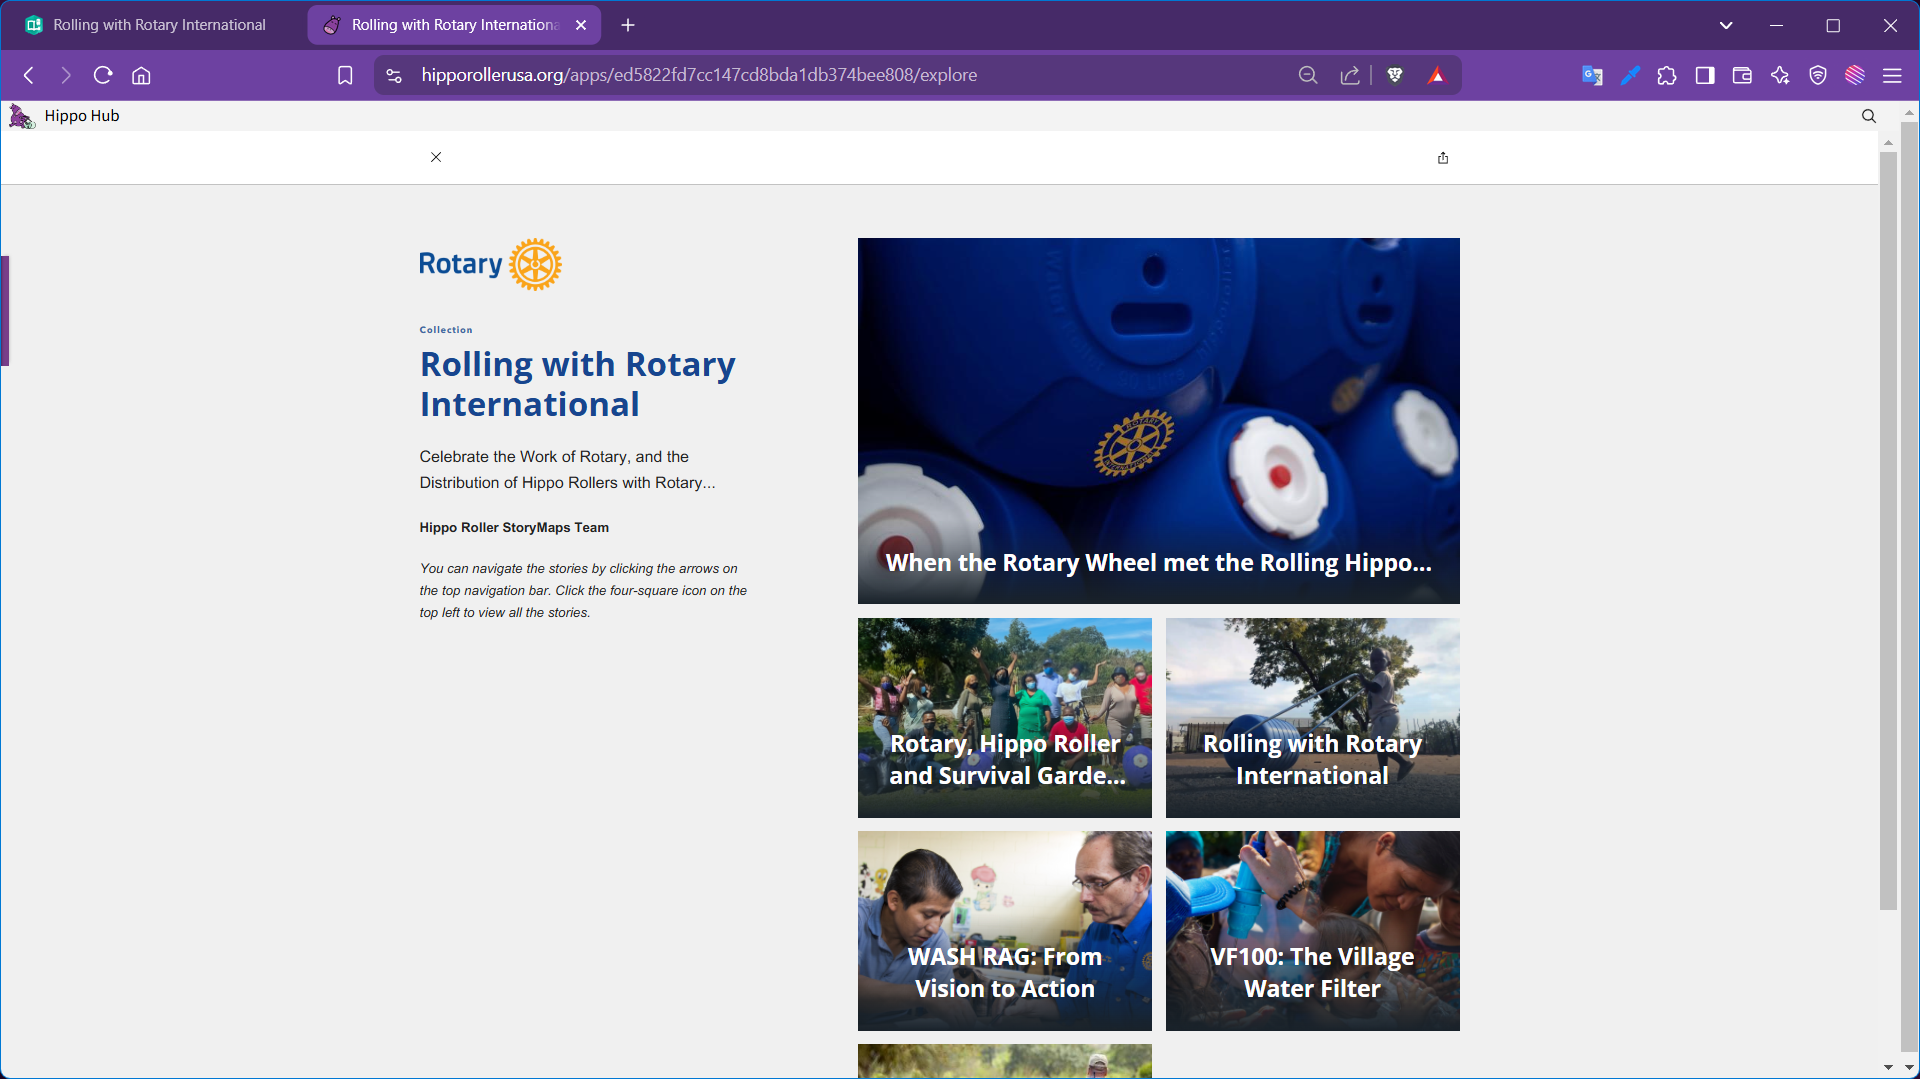Reload the current page
Screen dimensions: 1920x1079
click(x=103, y=75)
